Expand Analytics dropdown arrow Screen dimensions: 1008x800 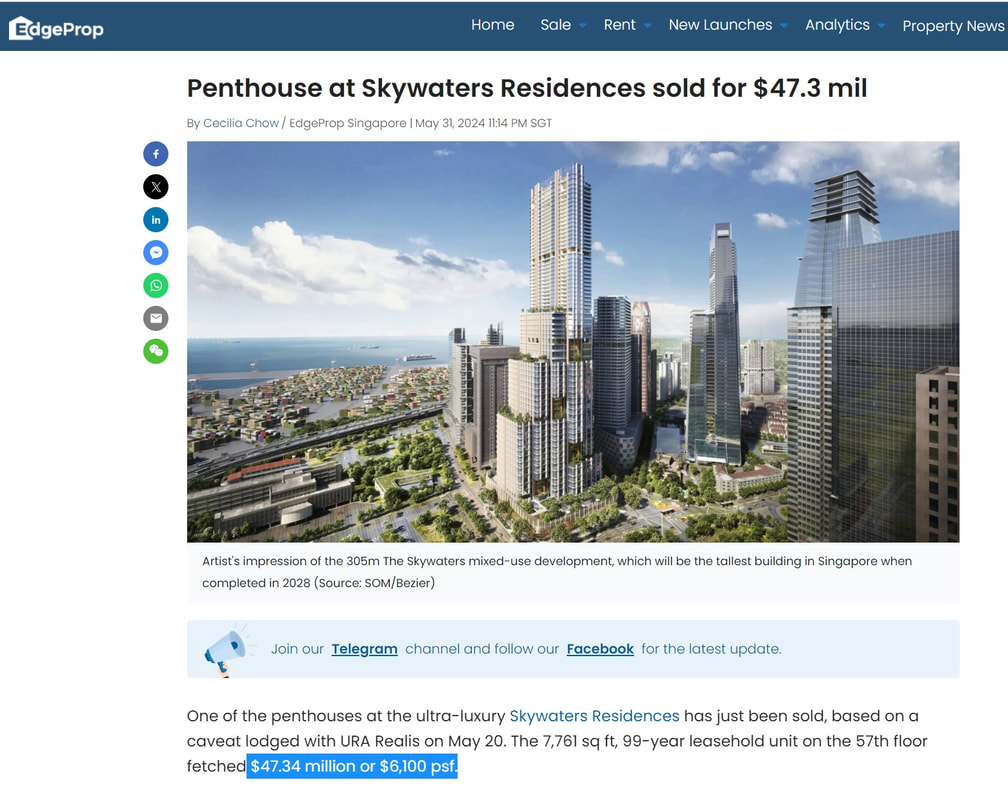881,26
